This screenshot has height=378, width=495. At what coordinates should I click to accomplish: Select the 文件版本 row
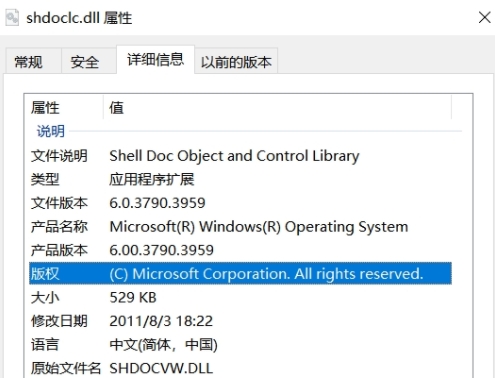[240, 203]
